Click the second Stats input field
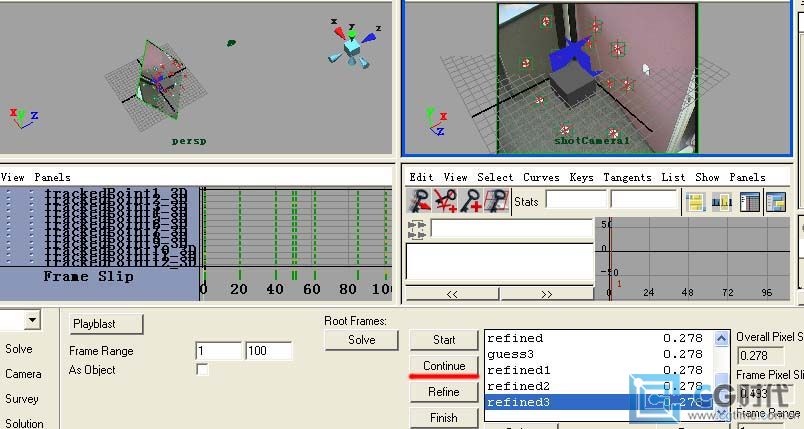 pyautogui.click(x=644, y=199)
